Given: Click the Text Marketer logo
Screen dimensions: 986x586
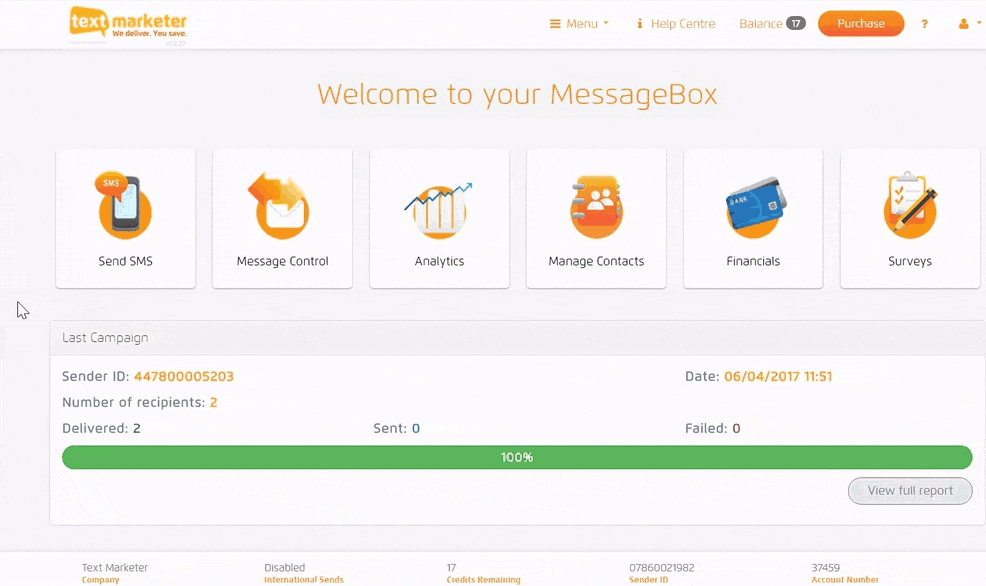Looking at the screenshot, I should 128,23.
